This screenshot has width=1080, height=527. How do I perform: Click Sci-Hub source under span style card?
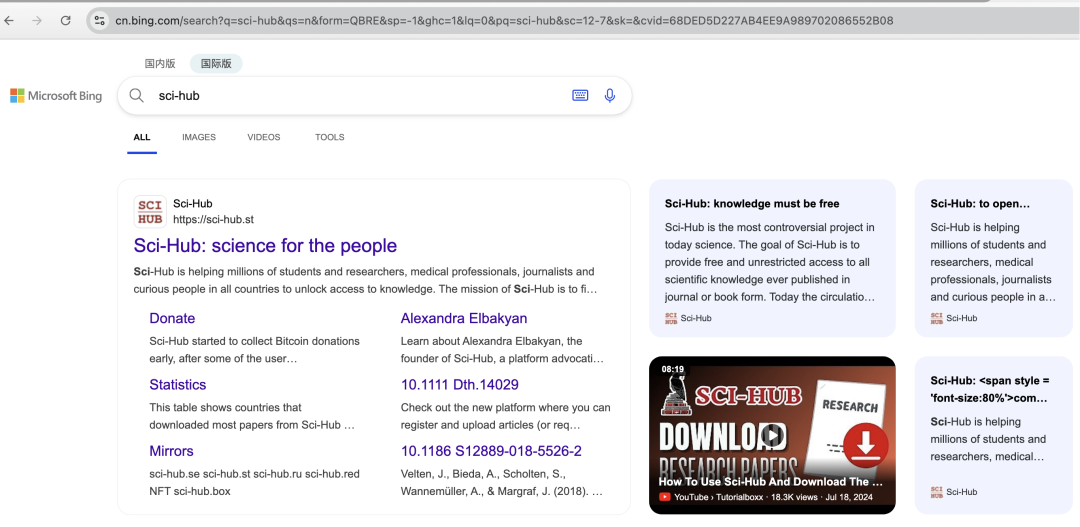pyautogui.click(x=954, y=492)
